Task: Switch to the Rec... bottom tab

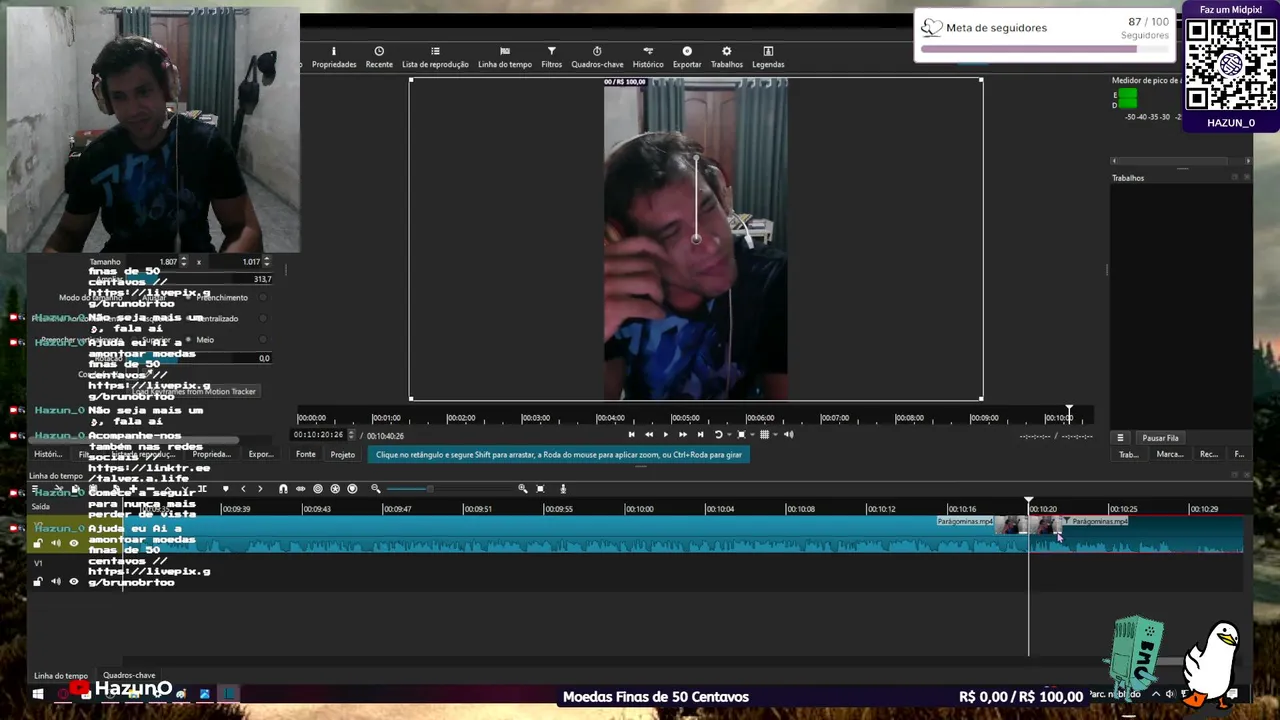Action: coord(1209,455)
